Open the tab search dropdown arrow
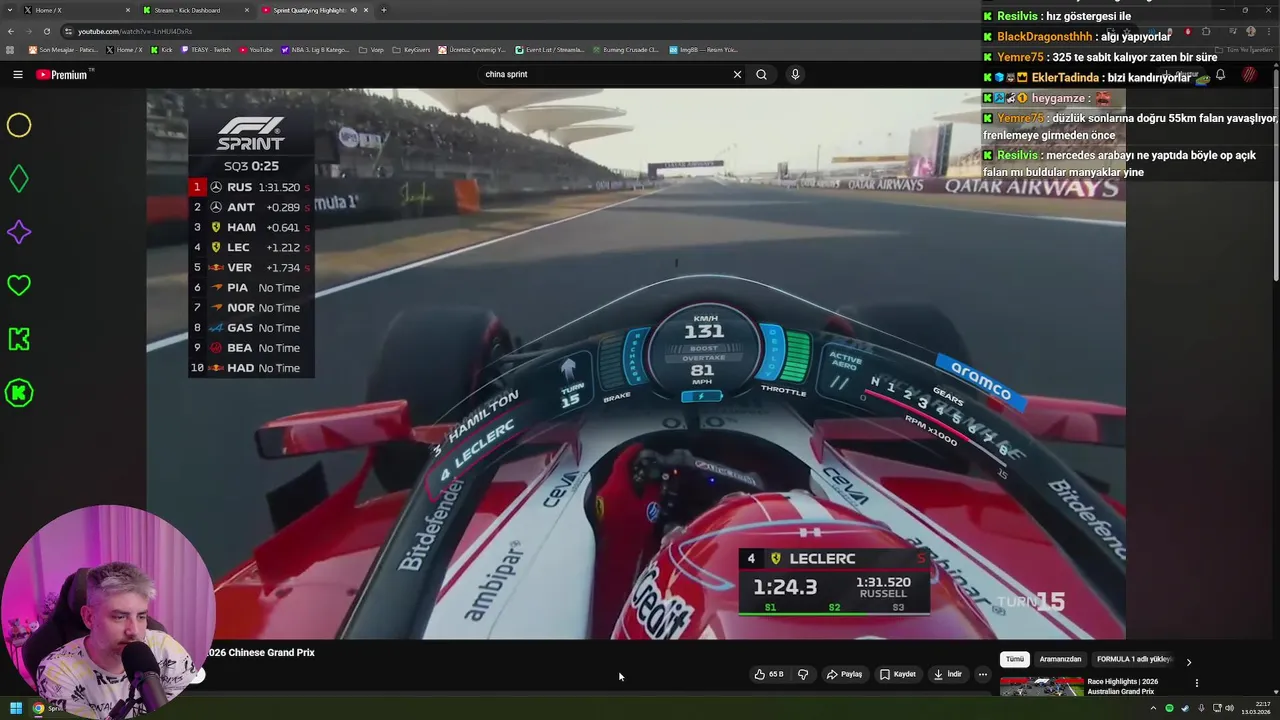This screenshot has width=1280, height=720. point(9,10)
